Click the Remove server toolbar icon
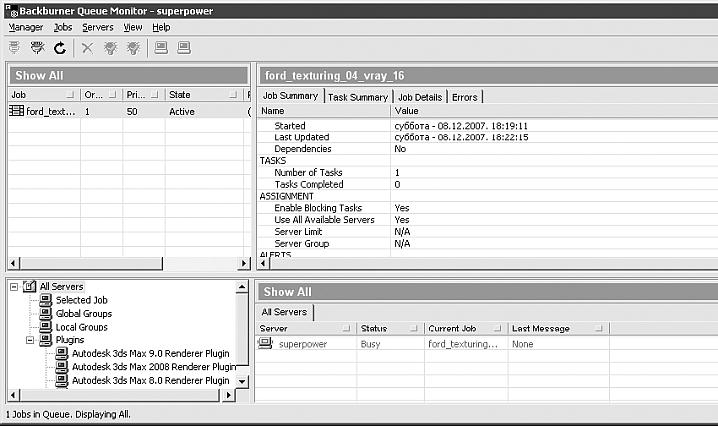This screenshot has height=426, width=718. tap(184, 47)
